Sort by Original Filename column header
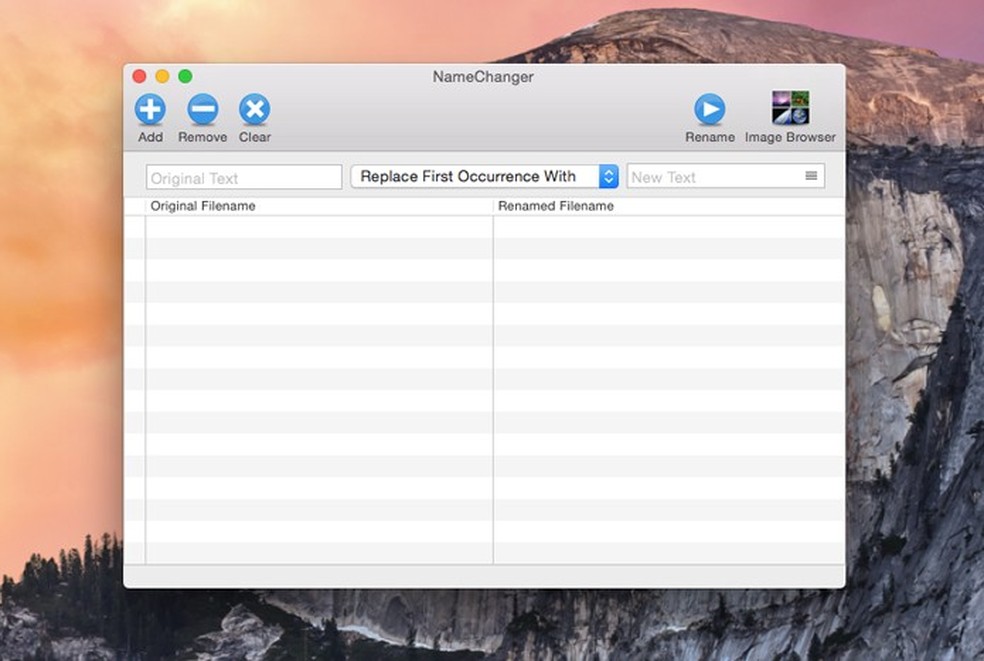Screen dimensions: 984x661 point(318,206)
